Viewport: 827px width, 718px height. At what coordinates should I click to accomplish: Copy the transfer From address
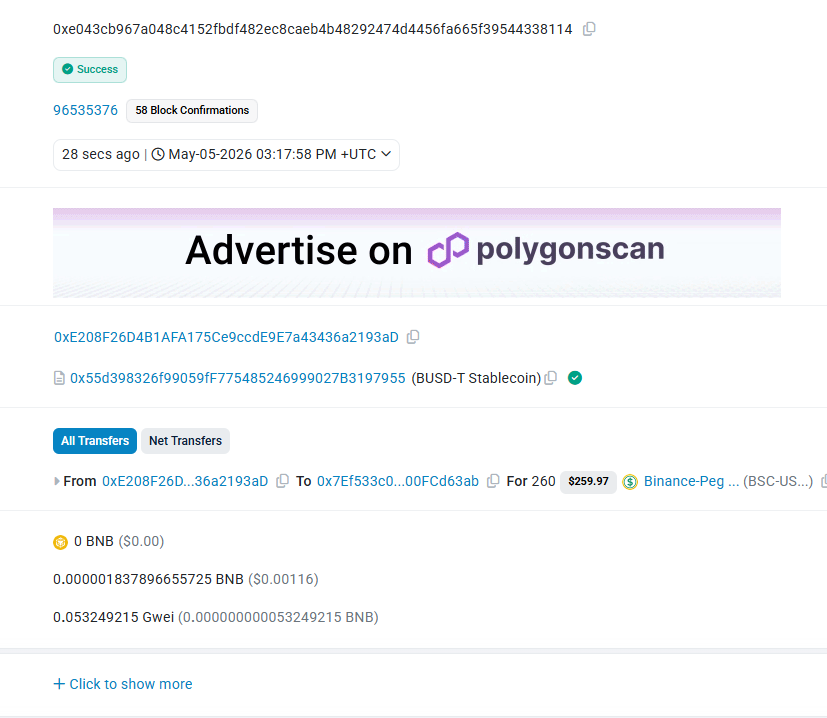click(x=283, y=481)
